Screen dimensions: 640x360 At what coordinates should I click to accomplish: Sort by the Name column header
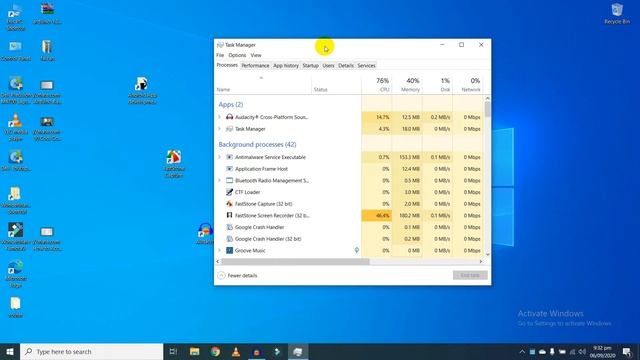263,84
